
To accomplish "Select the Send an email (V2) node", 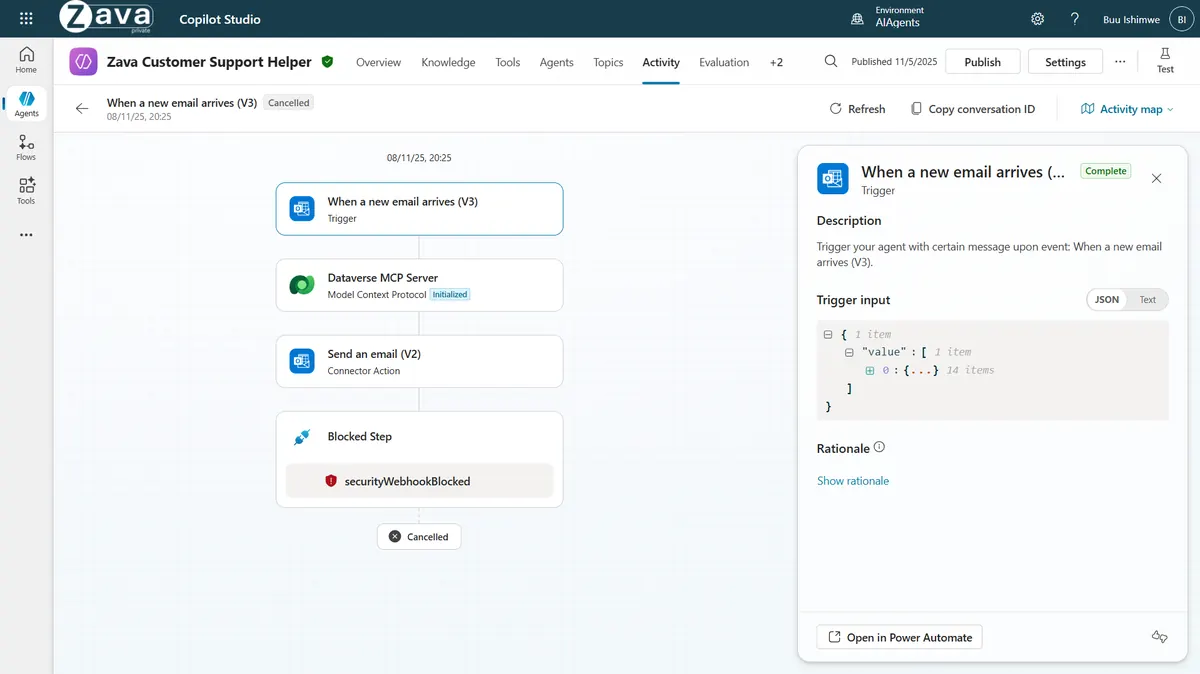I will click(419, 361).
